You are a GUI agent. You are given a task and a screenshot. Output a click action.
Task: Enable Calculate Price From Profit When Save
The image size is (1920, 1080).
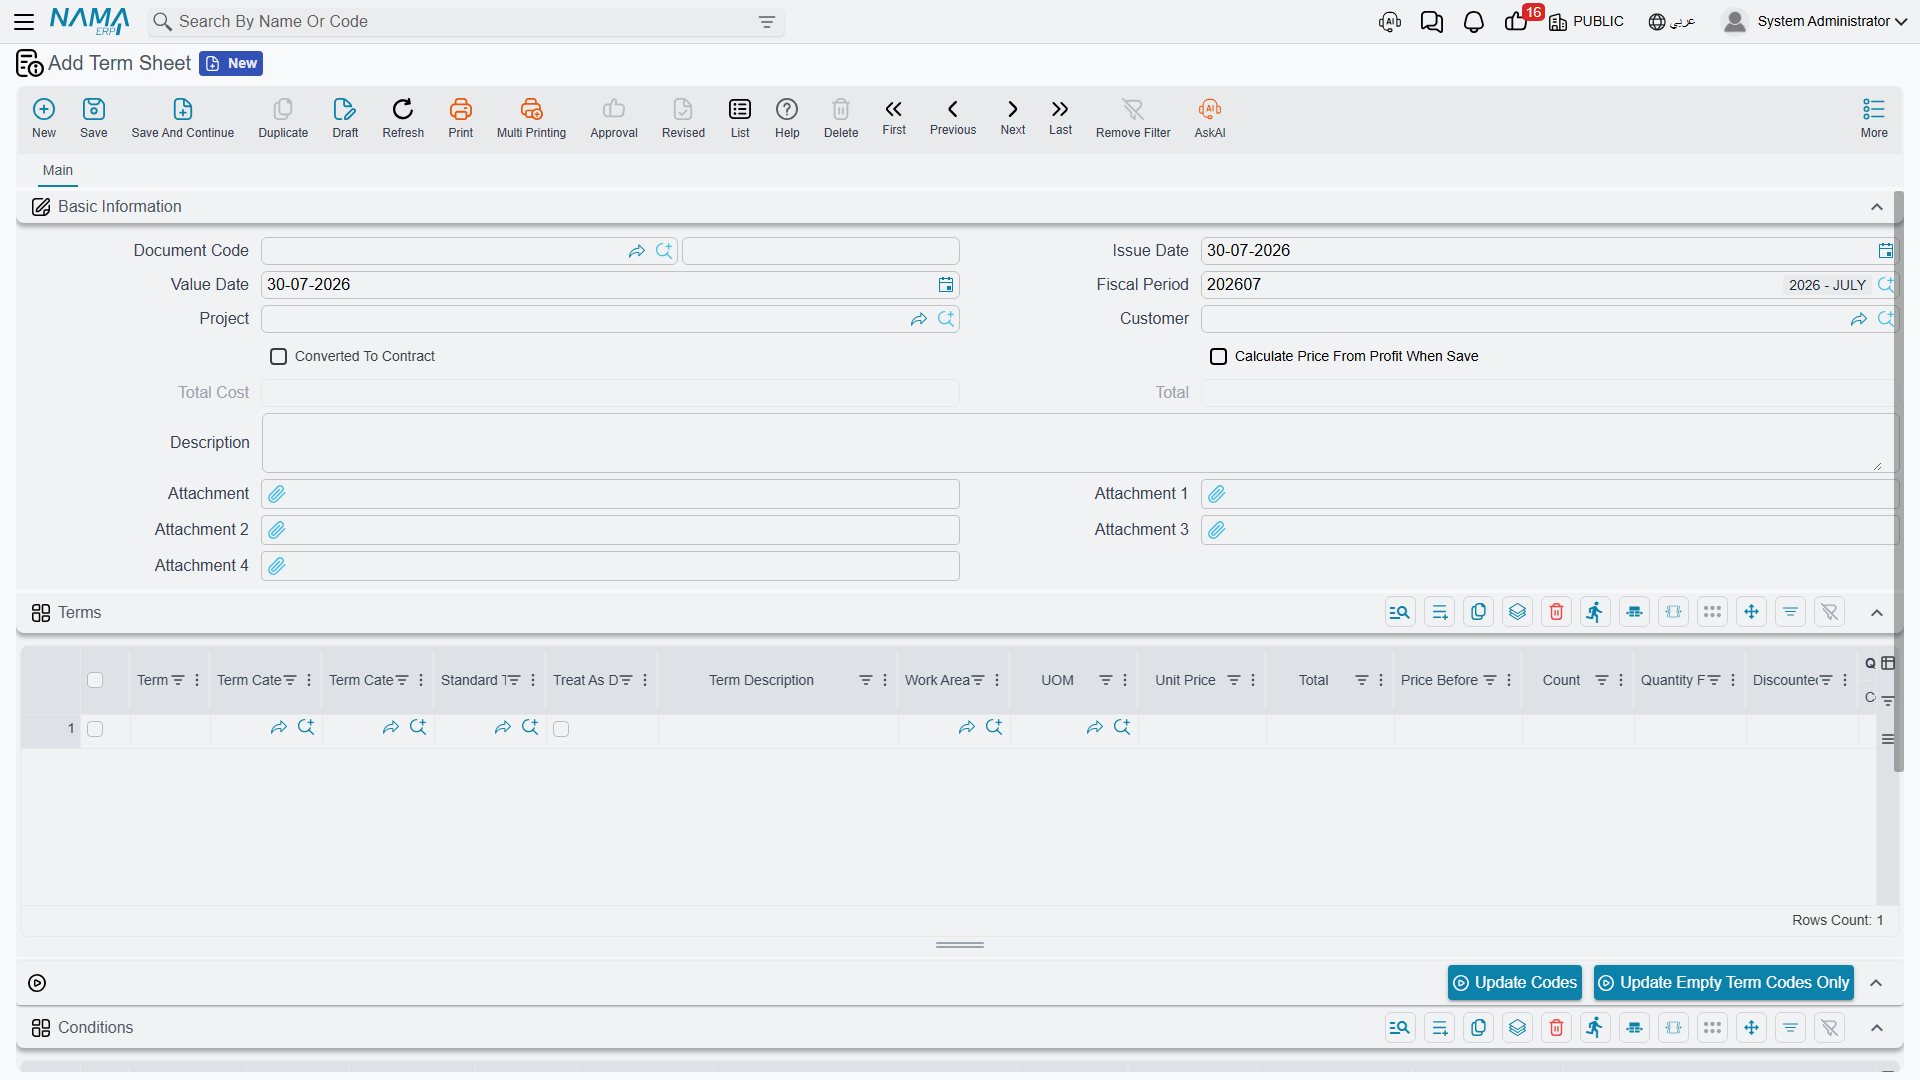1218,357
